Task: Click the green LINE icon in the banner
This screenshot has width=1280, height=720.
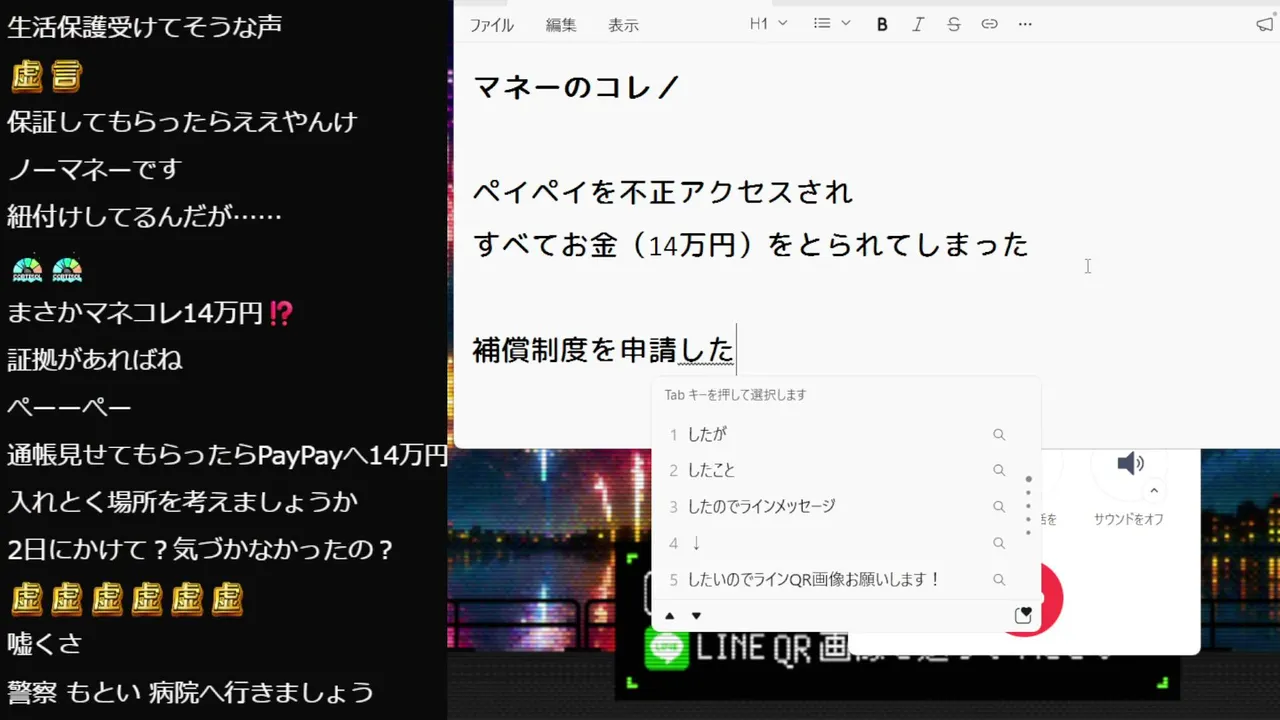Action: [667, 650]
